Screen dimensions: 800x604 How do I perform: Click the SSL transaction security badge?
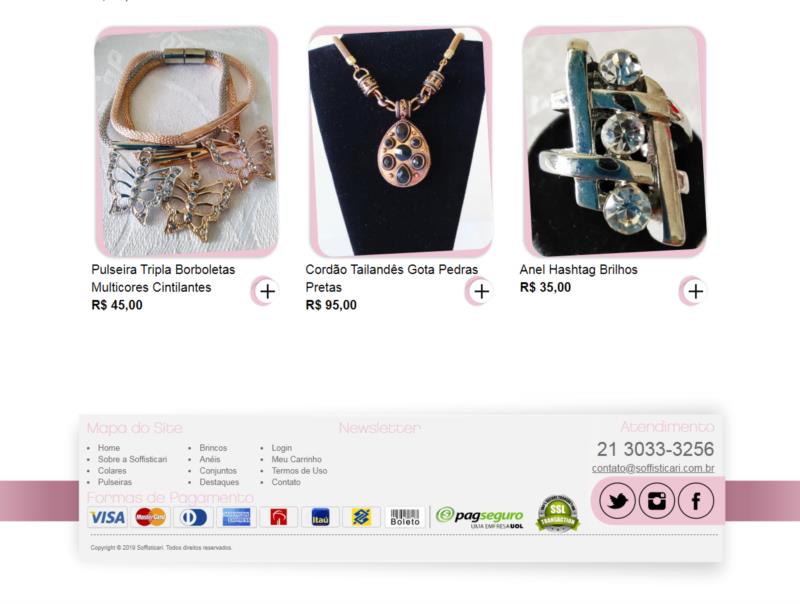click(557, 513)
